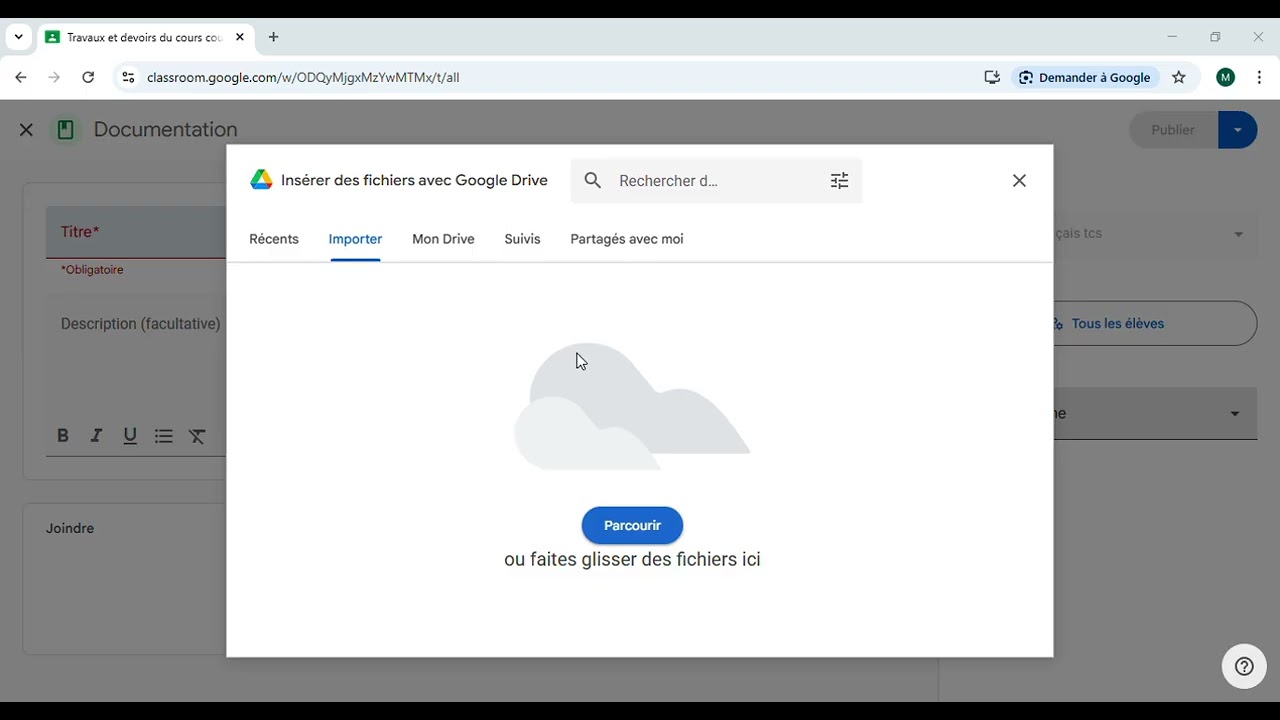The height and width of the screenshot is (720, 1280).
Task: Go back with browser back arrow
Action: 21,77
